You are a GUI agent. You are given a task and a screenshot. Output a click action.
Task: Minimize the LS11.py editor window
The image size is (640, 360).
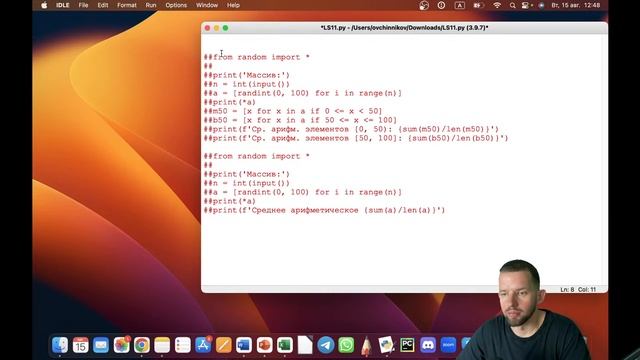click(216, 28)
